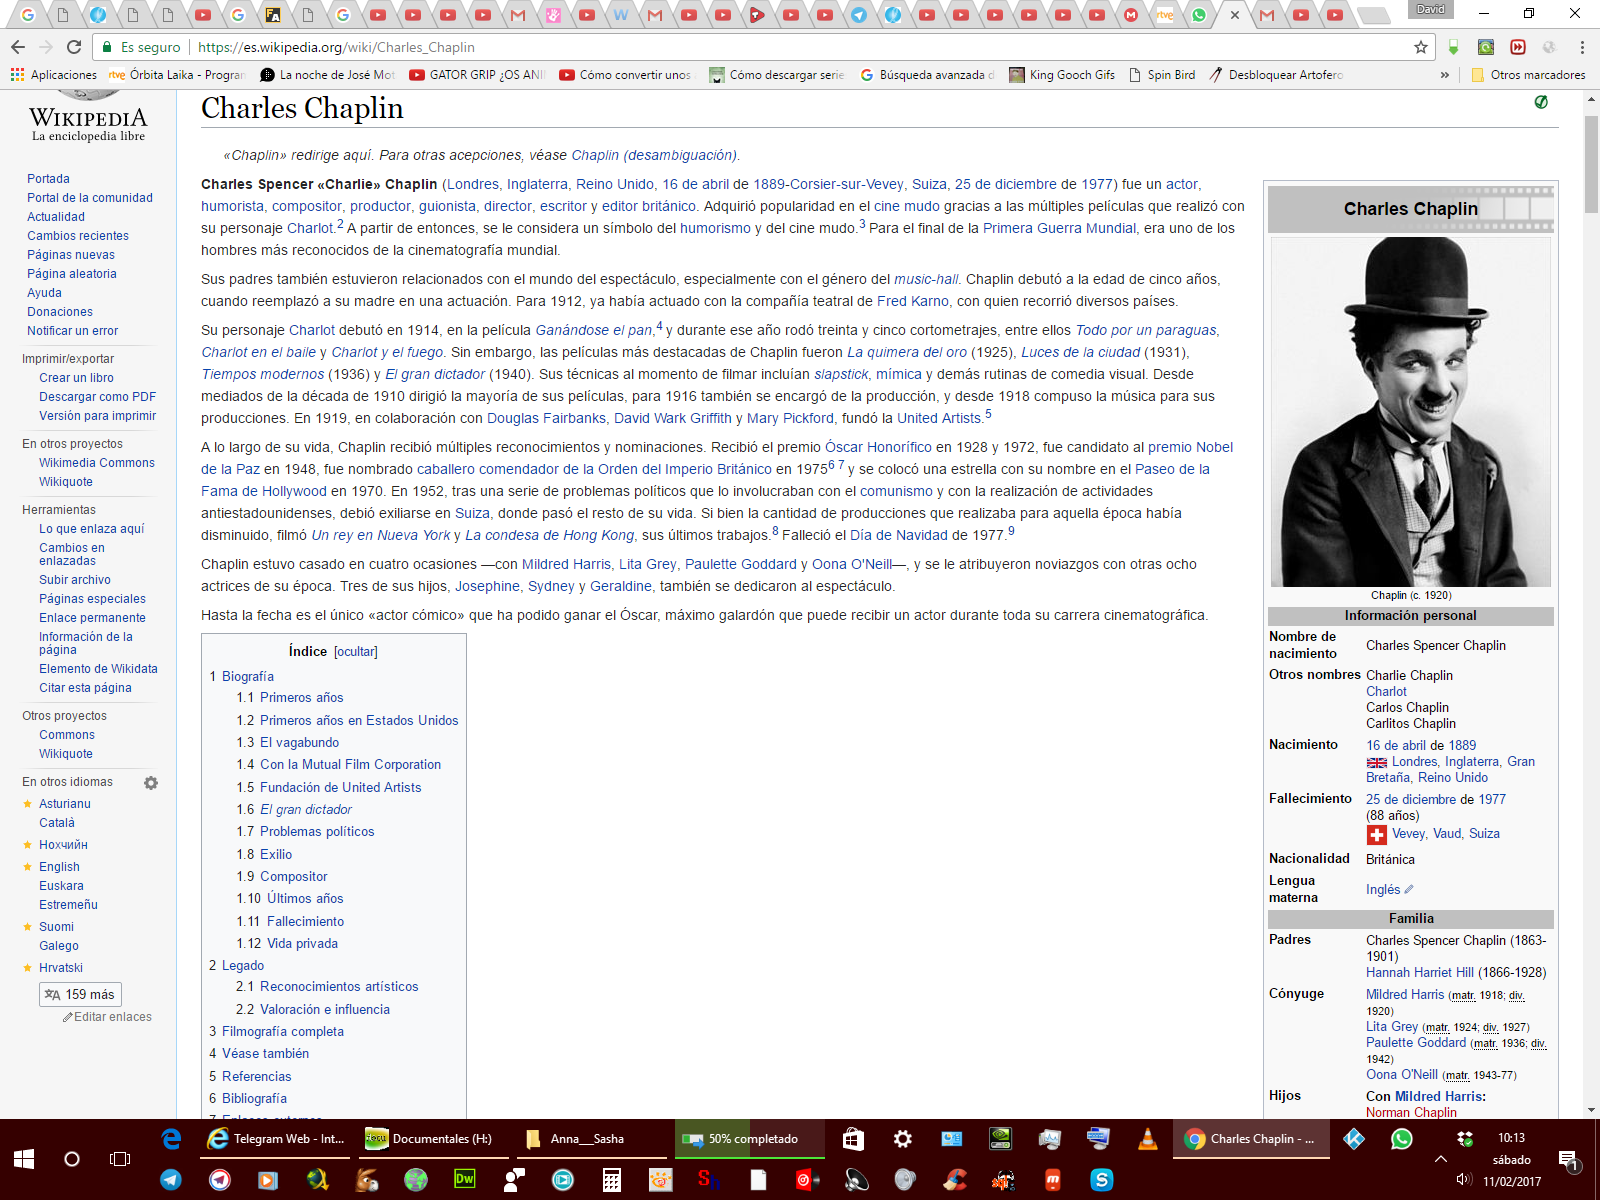The image size is (1600, 1200).
Task: Reload the page using the refresh icon
Action: [x=74, y=47]
